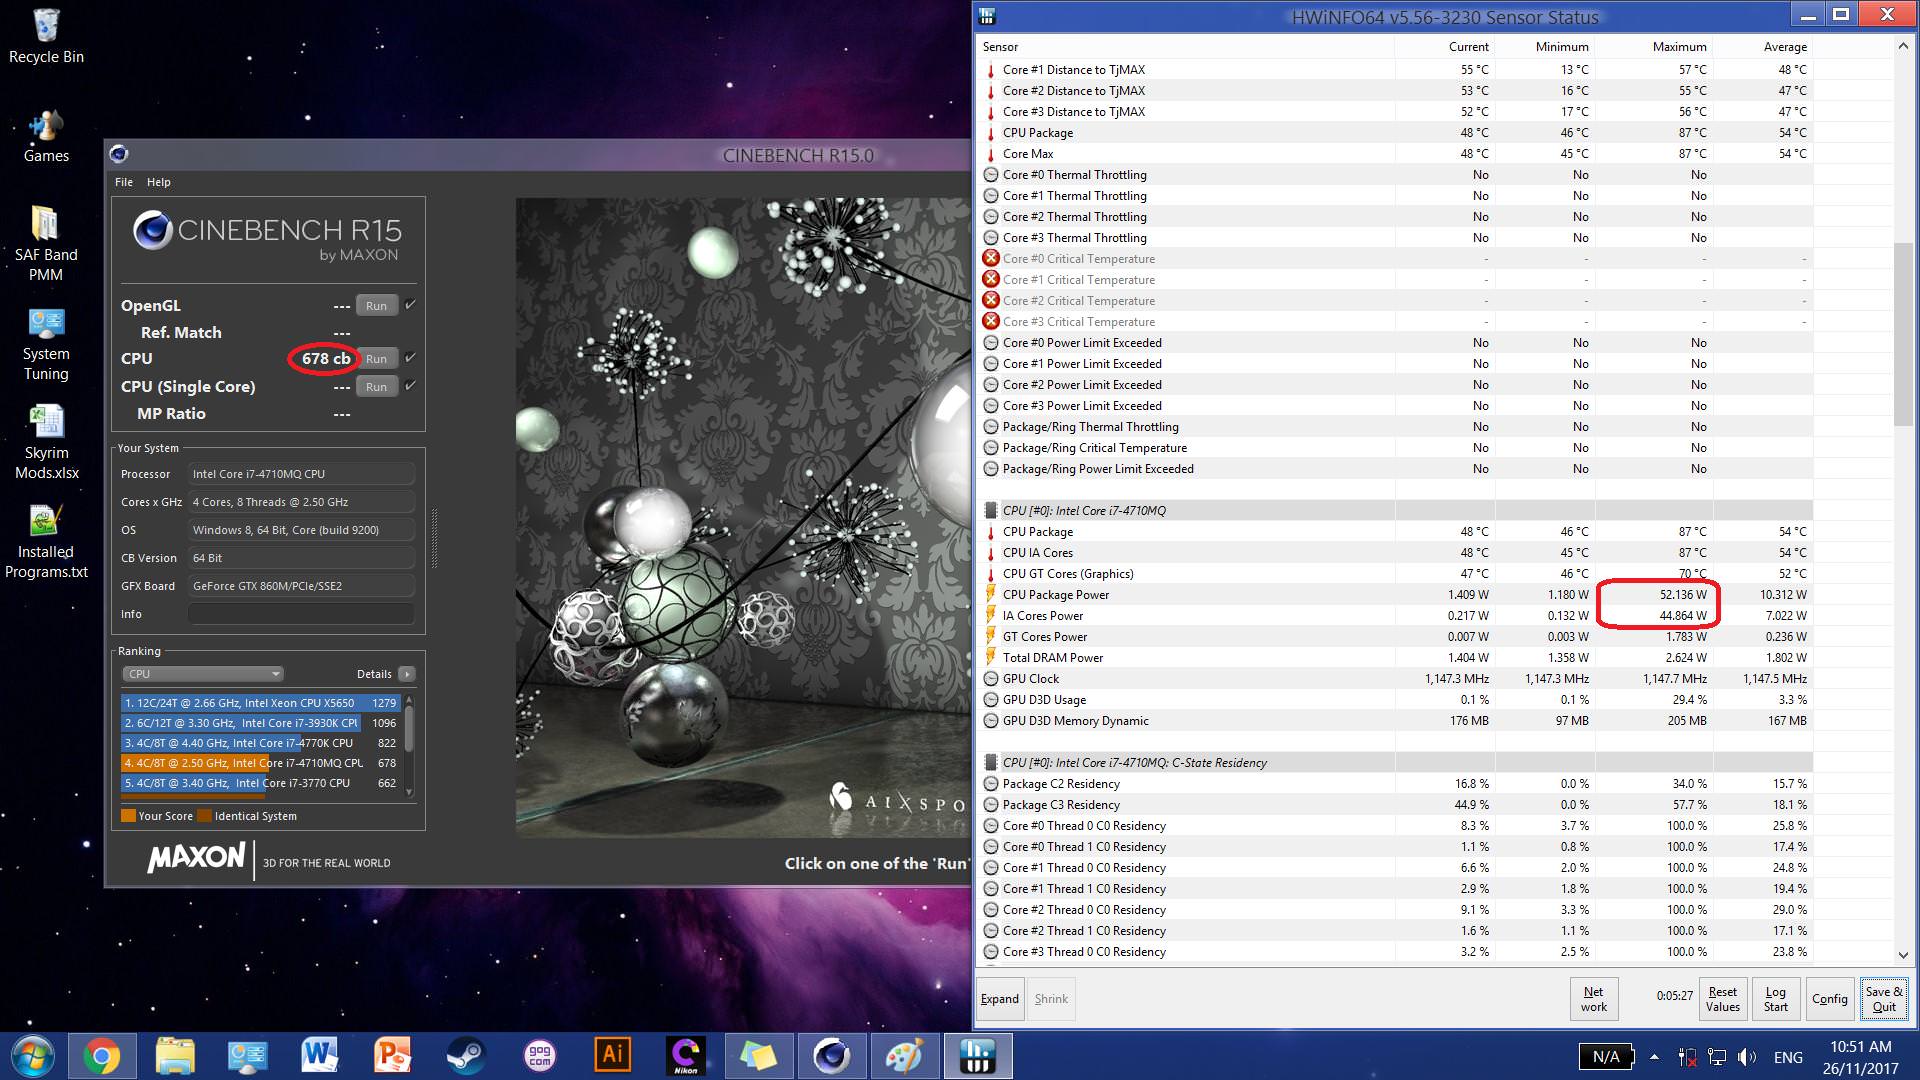Click the volume speaker tray icon
The image size is (1920, 1080).
[1747, 1057]
